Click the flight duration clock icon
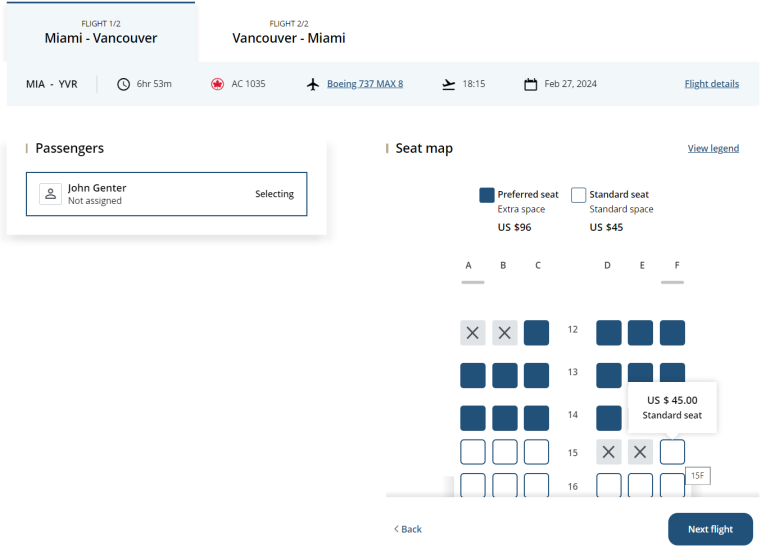This screenshot has height=555, width=770. 124,84
